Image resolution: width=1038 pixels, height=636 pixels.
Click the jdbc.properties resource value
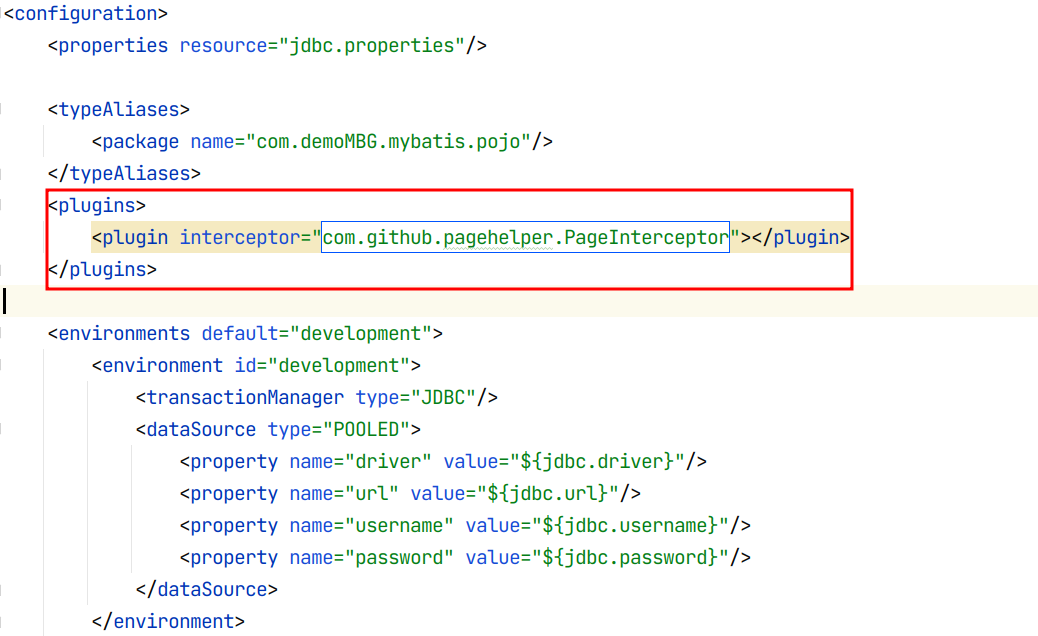click(372, 46)
